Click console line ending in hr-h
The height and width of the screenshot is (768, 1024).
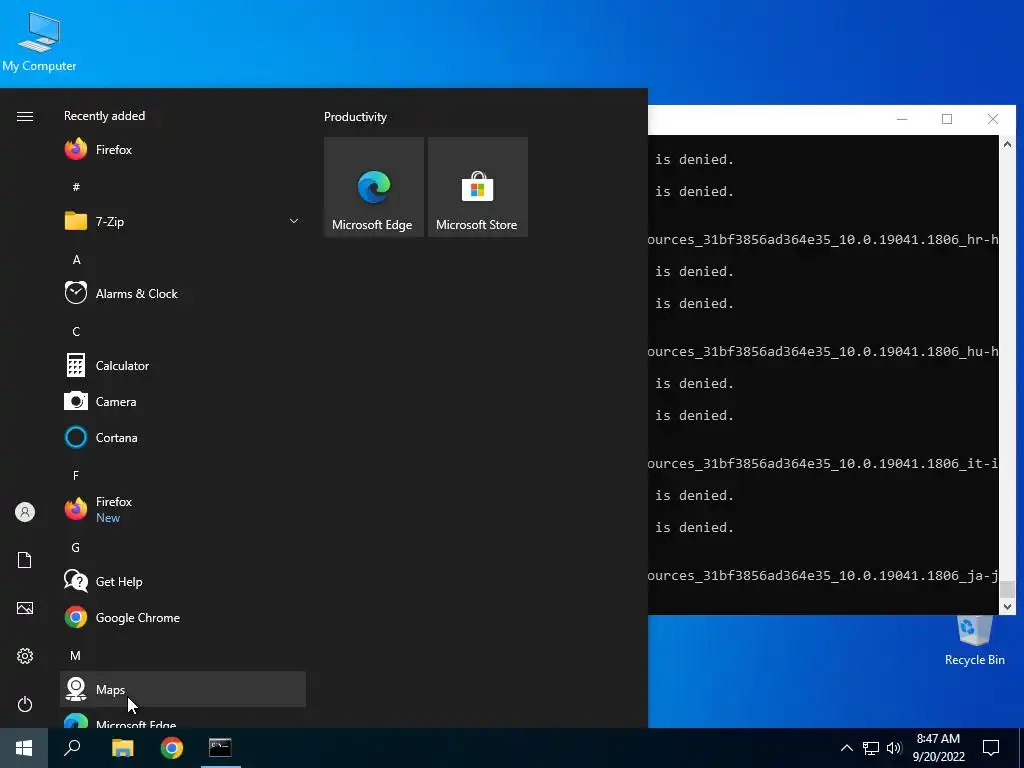click(823, 240)
